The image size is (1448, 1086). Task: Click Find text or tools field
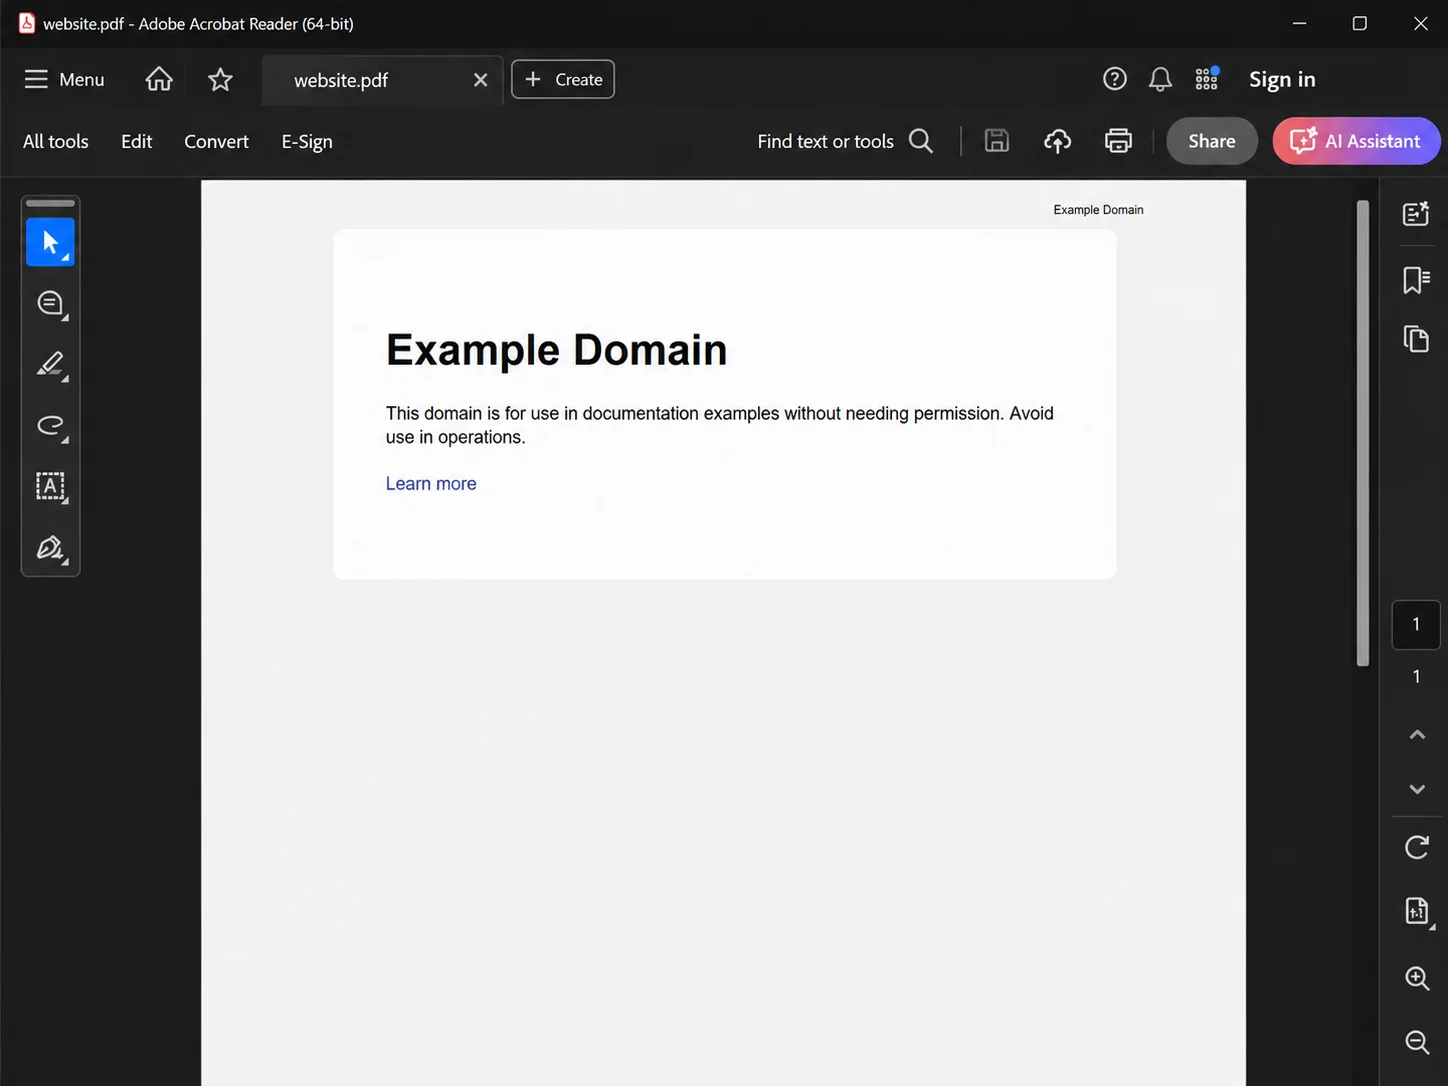click(x=825, y=142)
